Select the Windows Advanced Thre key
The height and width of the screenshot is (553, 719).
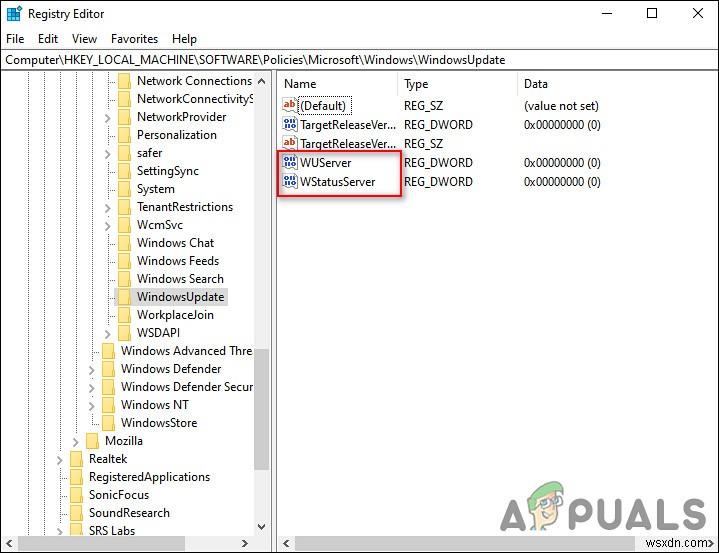(x=186, y=351)
